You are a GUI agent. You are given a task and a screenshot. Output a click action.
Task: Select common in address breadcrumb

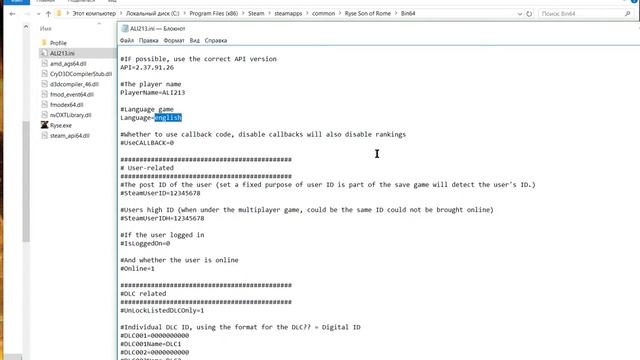click(x=323, y=13)
